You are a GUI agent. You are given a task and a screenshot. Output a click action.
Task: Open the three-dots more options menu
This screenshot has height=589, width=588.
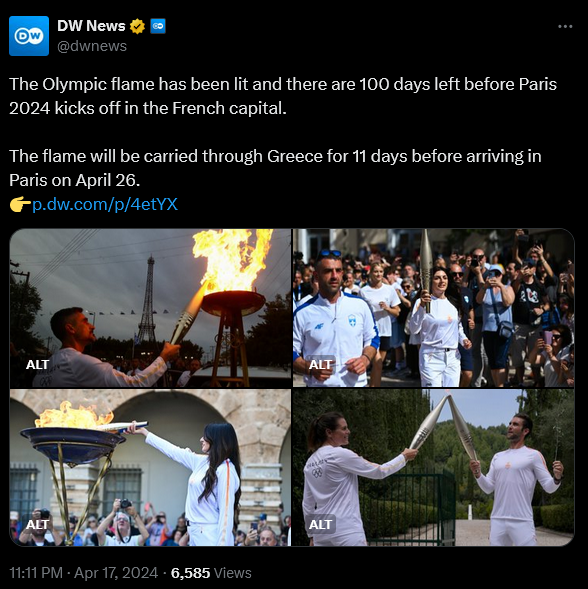coord(565,26)
